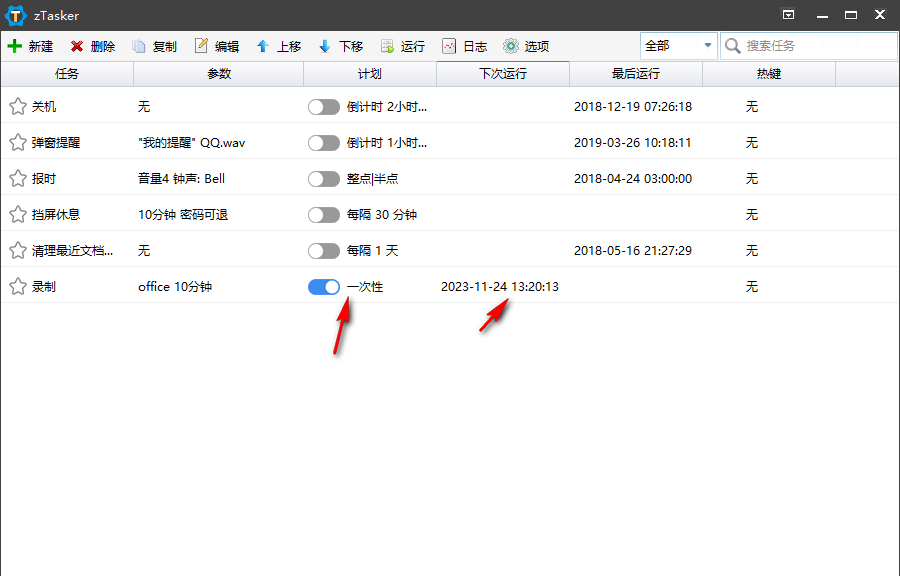Click the "我的提醒" QQ.wav parameter
900x576 pixels.
(192, 143)
